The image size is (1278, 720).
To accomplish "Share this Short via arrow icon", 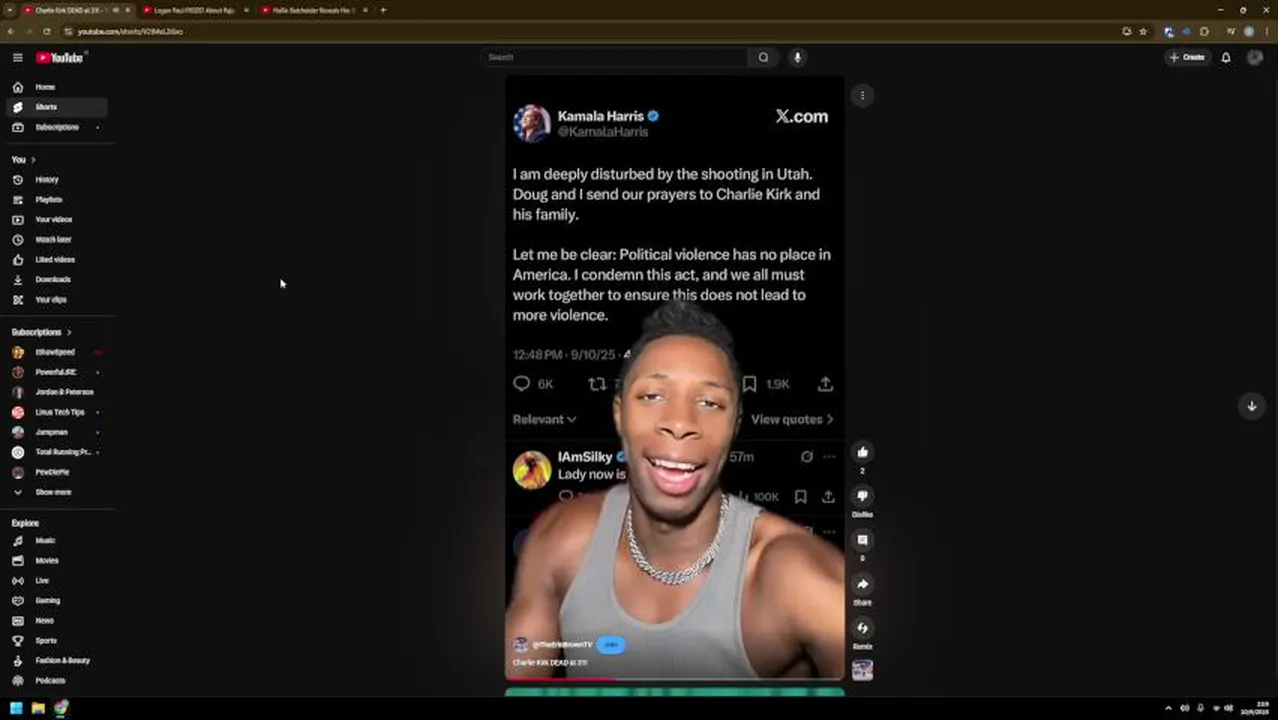I will [862, 584].
